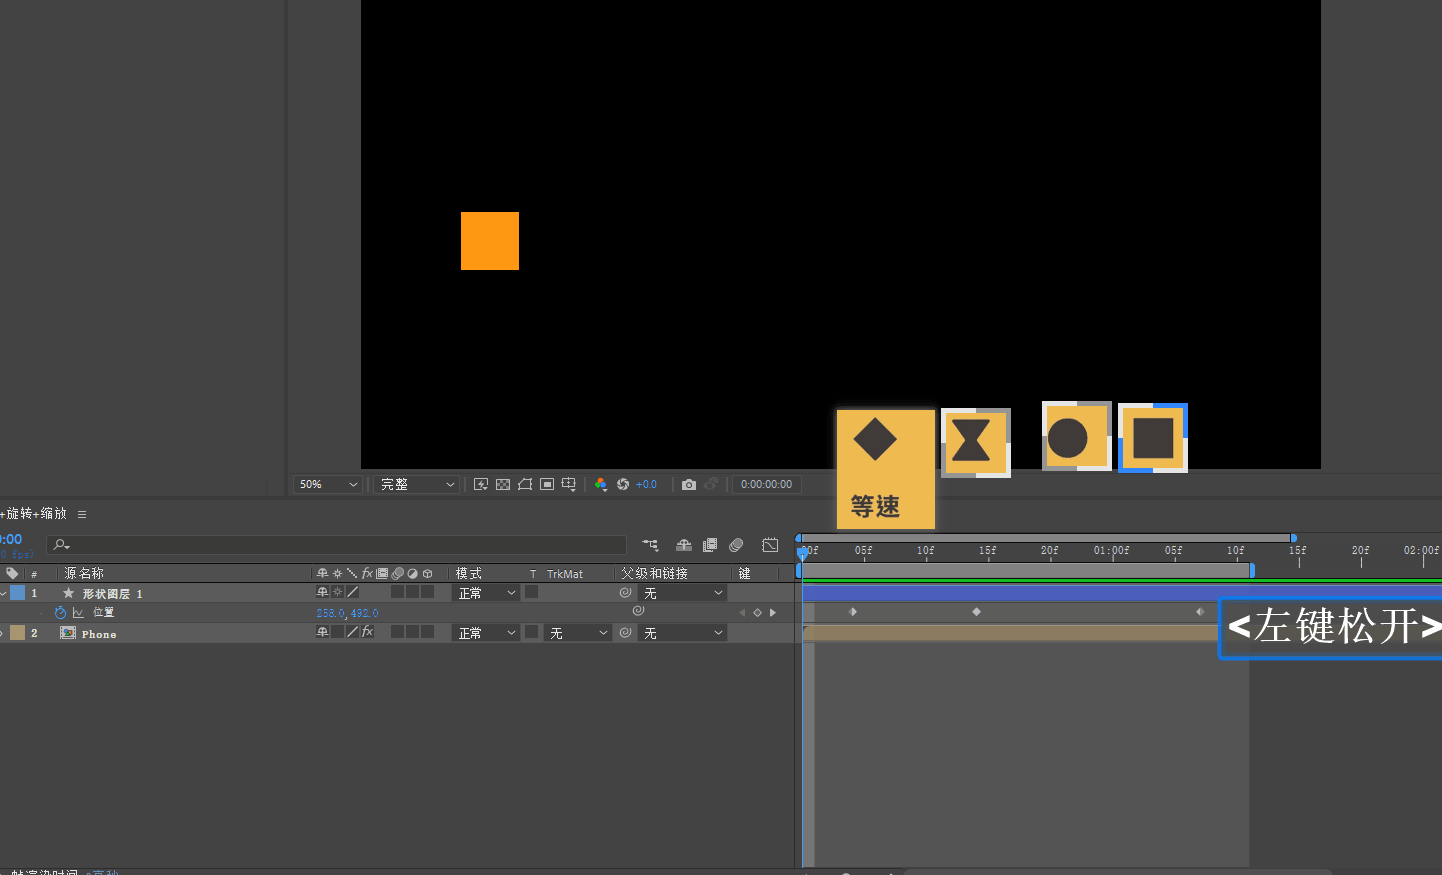
Task: Click the 位置 expression pick whip
Action: pyautogui.click(x=638, y=611)
